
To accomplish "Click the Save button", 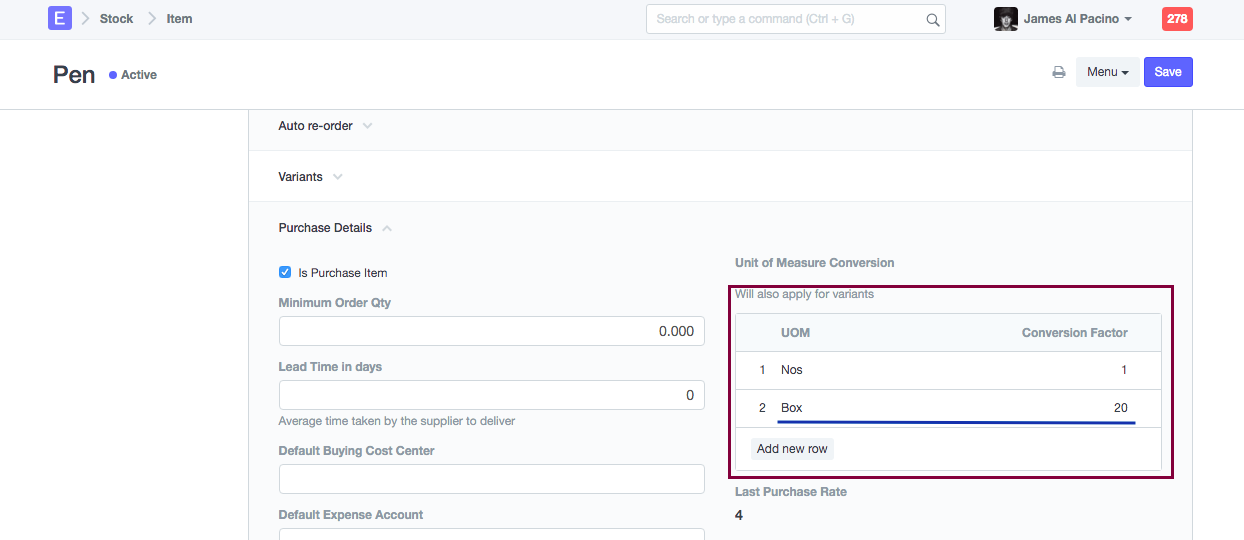I will (x=1168, y=72).
